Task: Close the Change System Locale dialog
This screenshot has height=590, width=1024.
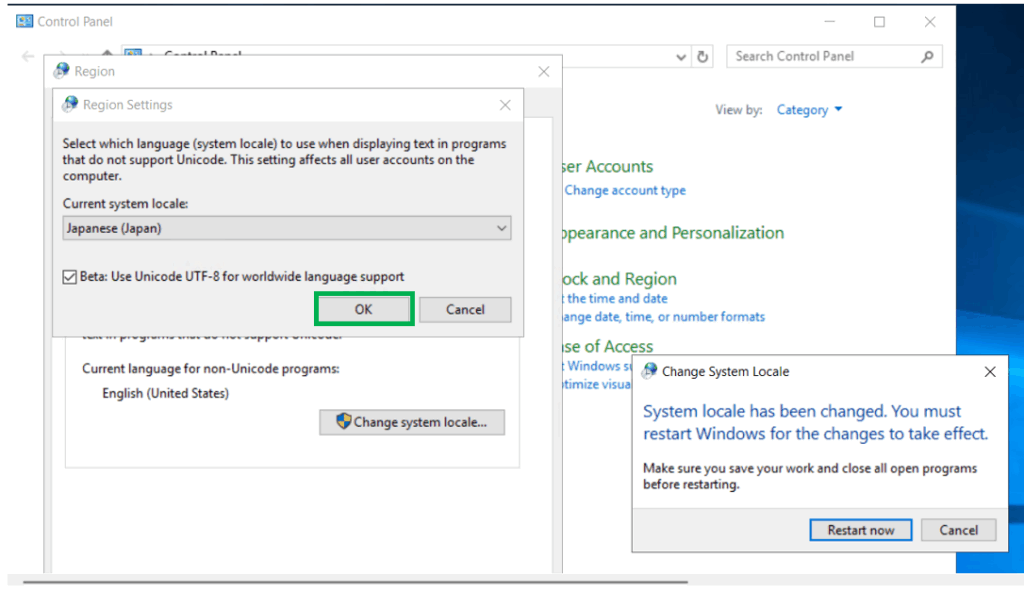Action: 989,372
